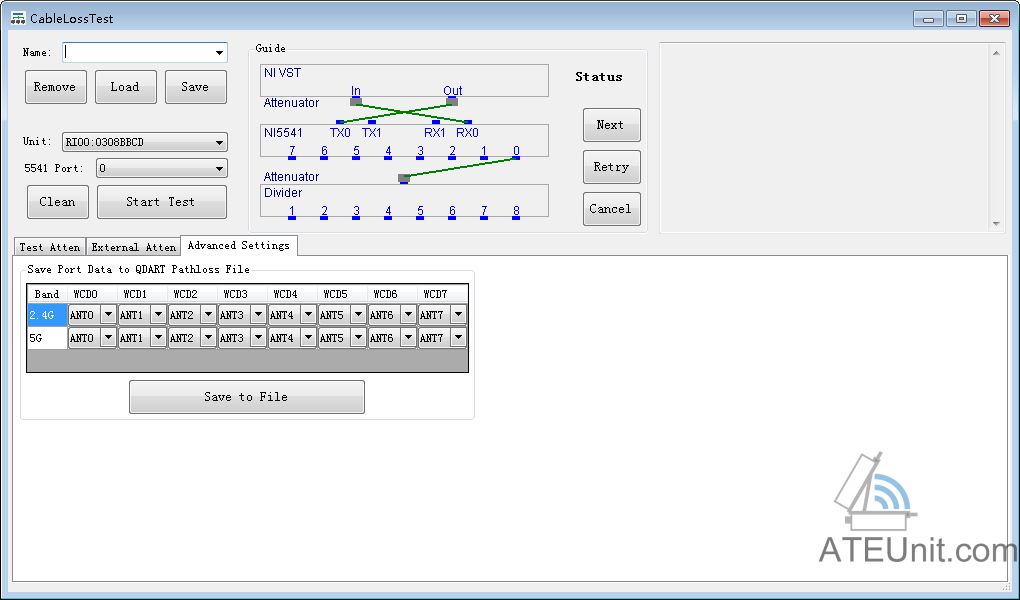1020x600 pixels.
Task: Click the CableLossTest app icon in title bar
Action: click(17, 18)
